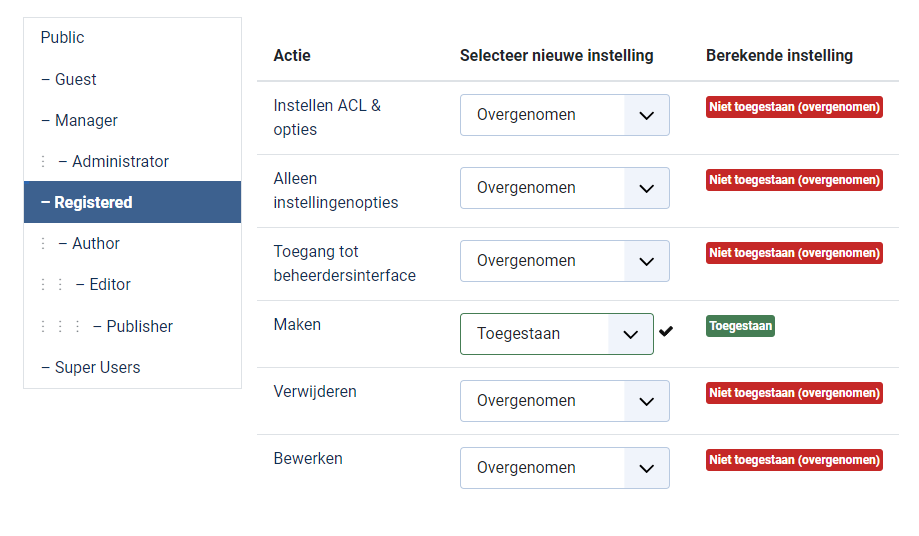Click the green Toegestaan status badge
Viewport: 919px width, 536px height.
pos(740,326)
